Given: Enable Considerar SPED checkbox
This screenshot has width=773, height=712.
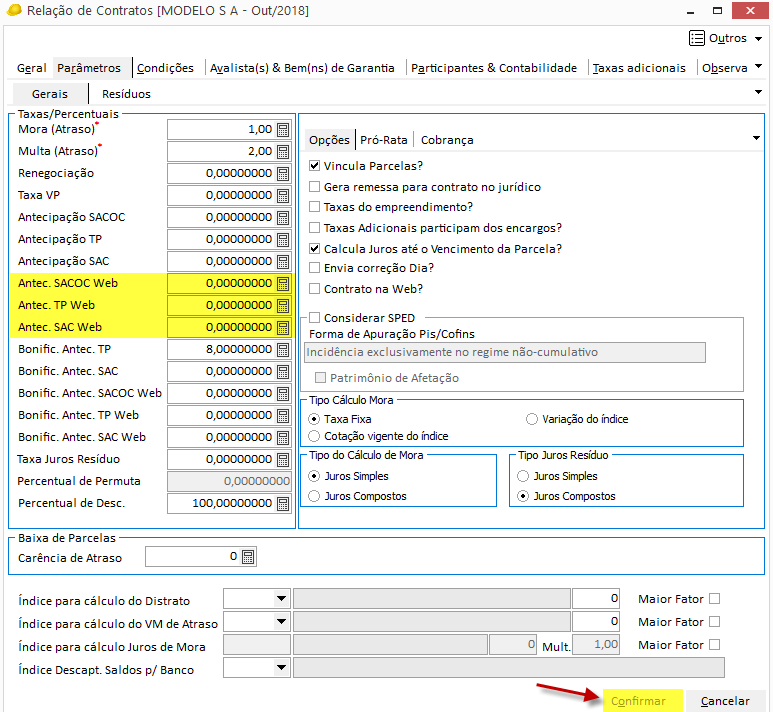Looking at the screenshot, I should coord(314,318).
